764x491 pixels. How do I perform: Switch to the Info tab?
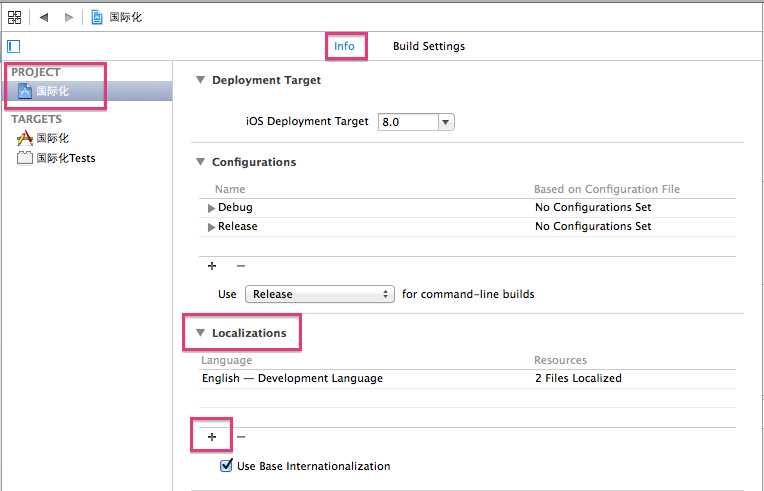(x=344, y=46)
